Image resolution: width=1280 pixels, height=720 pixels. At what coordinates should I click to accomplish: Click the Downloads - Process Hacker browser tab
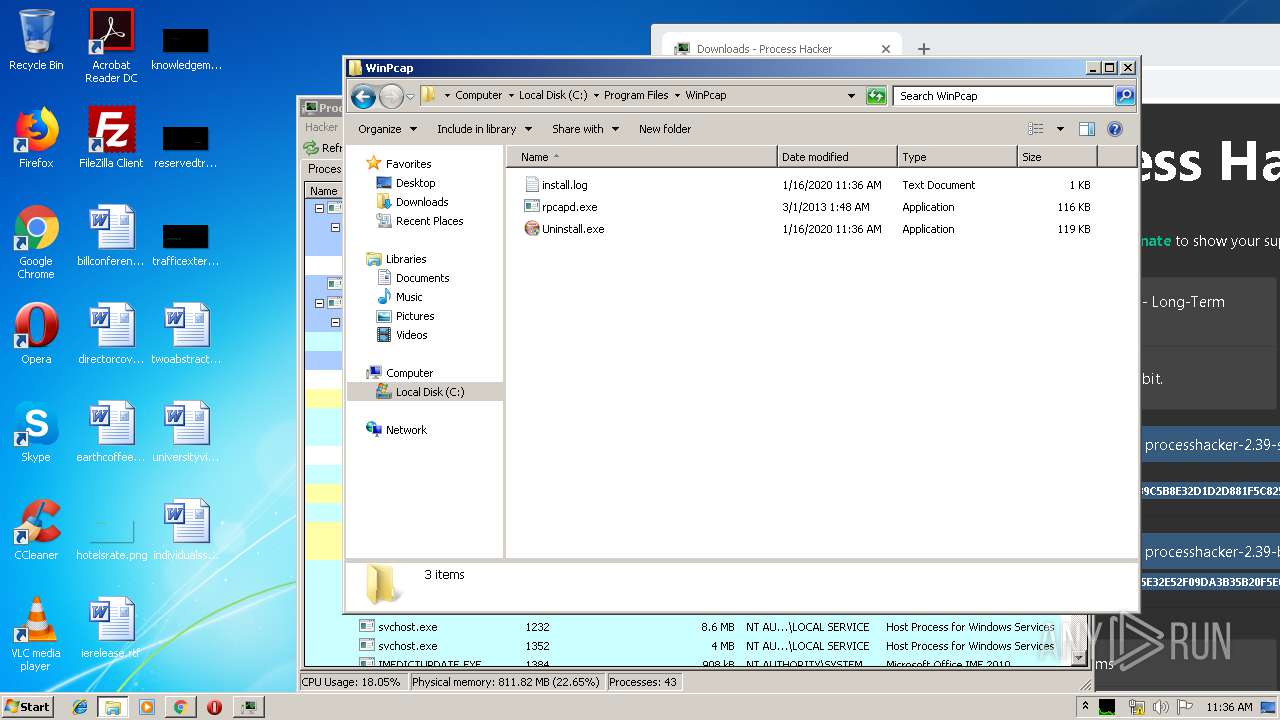pos(780,48)
